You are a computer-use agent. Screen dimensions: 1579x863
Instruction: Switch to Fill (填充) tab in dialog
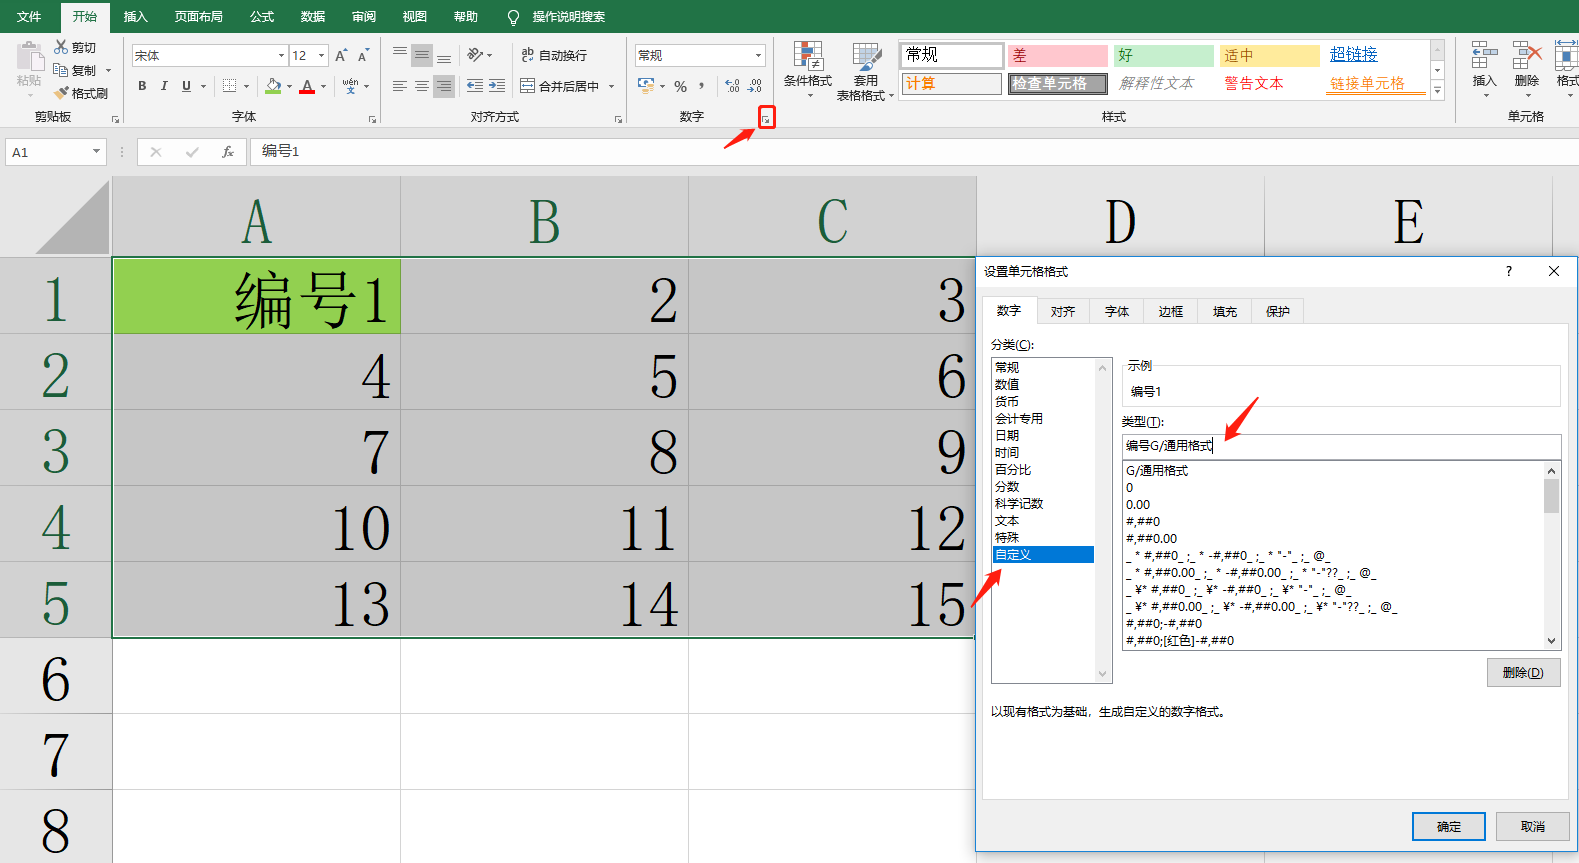point(1225,311)
